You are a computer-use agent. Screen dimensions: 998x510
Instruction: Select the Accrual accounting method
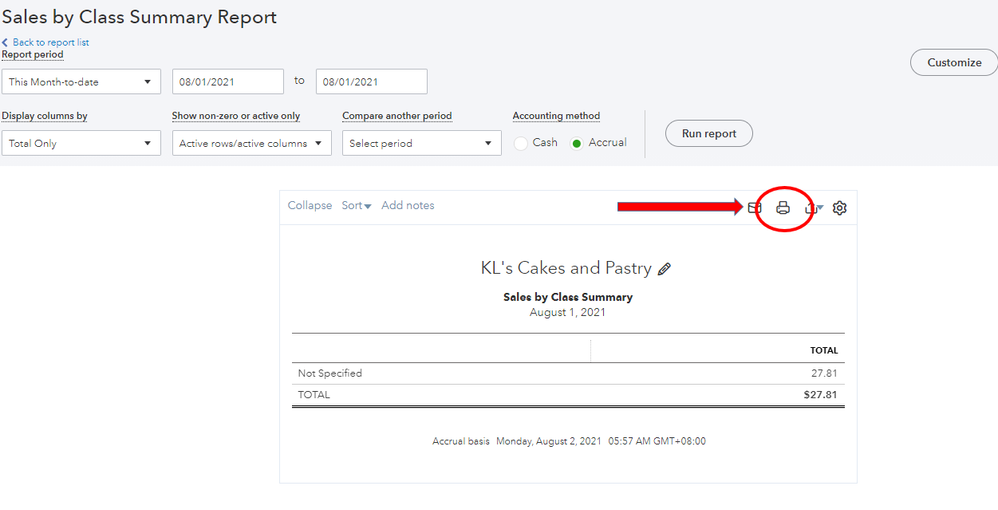(577, 143)
